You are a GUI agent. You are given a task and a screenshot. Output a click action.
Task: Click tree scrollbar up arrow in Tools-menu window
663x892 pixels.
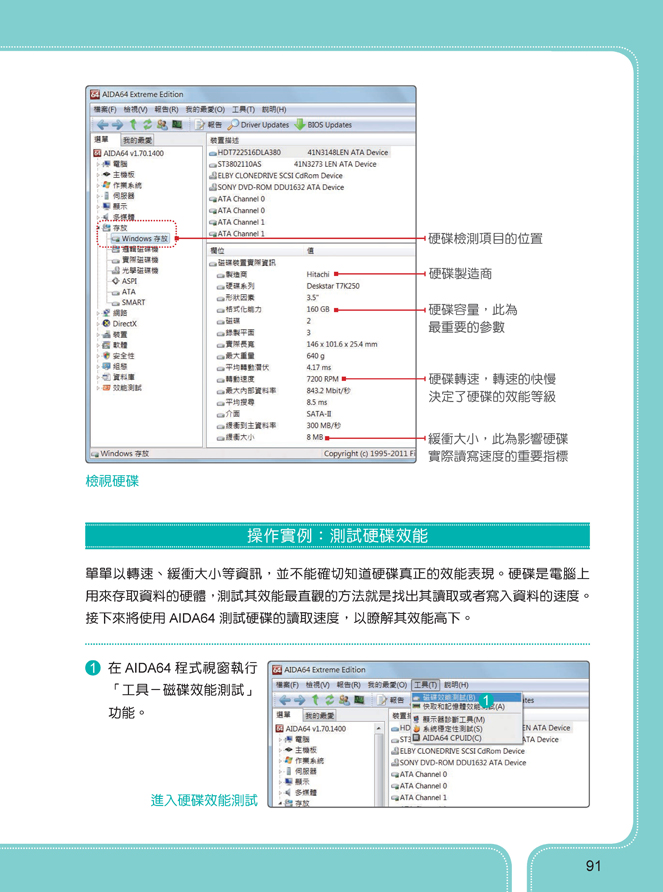point(379,728)
